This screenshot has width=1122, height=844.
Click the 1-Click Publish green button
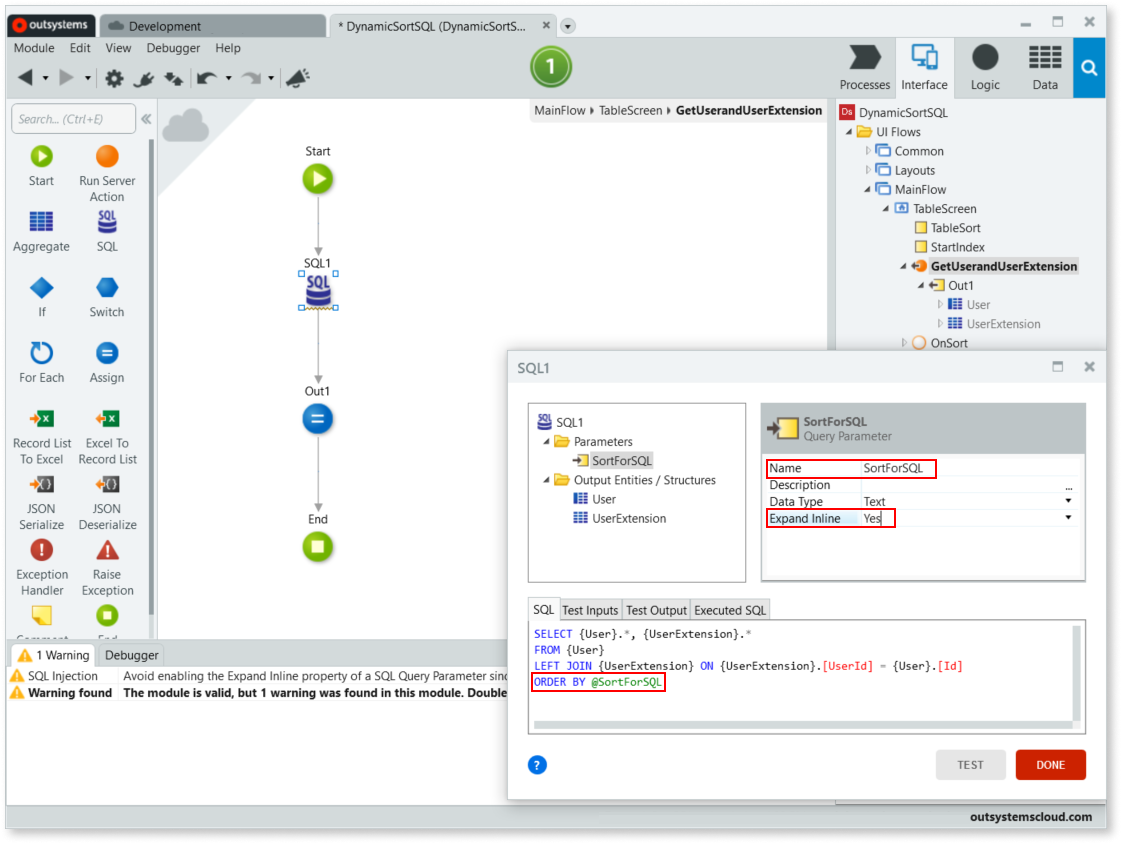[x=550, y=68]
